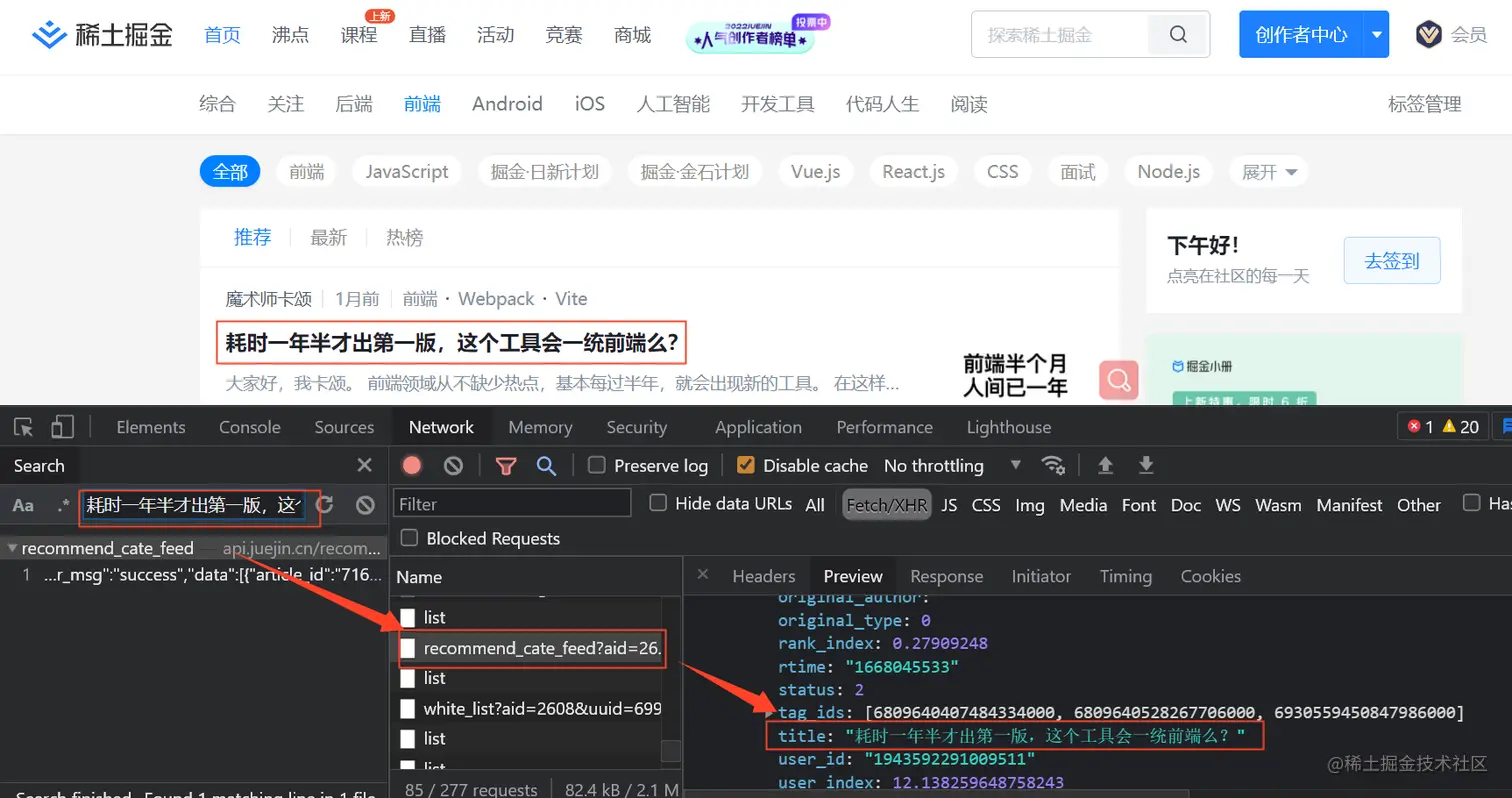Filter requests by Fetch/XHR type
The width and height of the screenshot is (1512, 798).
coord(887,505)
